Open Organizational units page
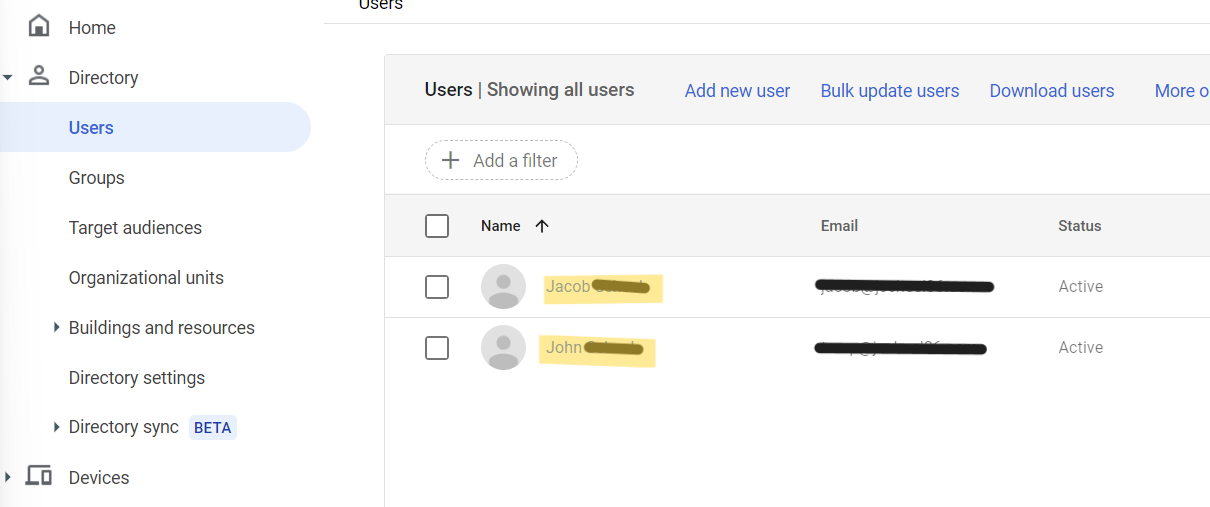Screen dimensions: 1210x507 point(146,278)
